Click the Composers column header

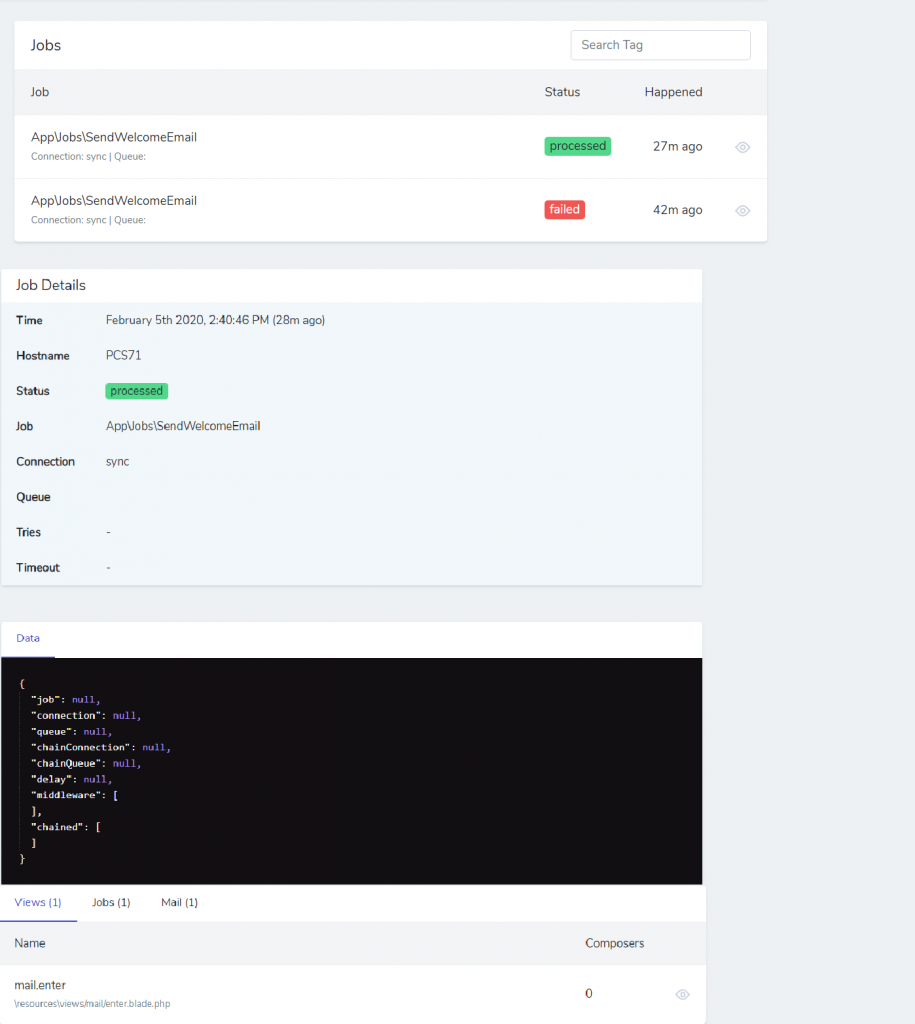[615, 943]
